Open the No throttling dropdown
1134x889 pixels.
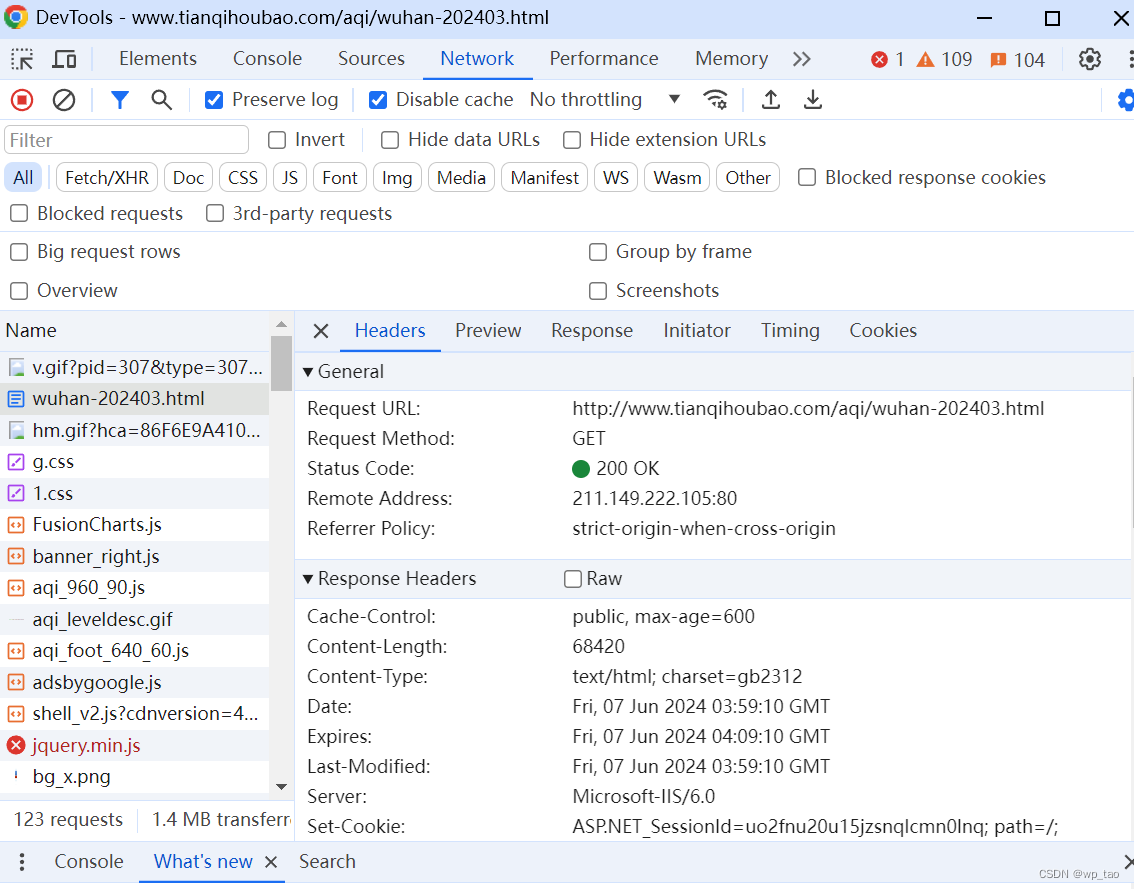(x=605, y=100)
